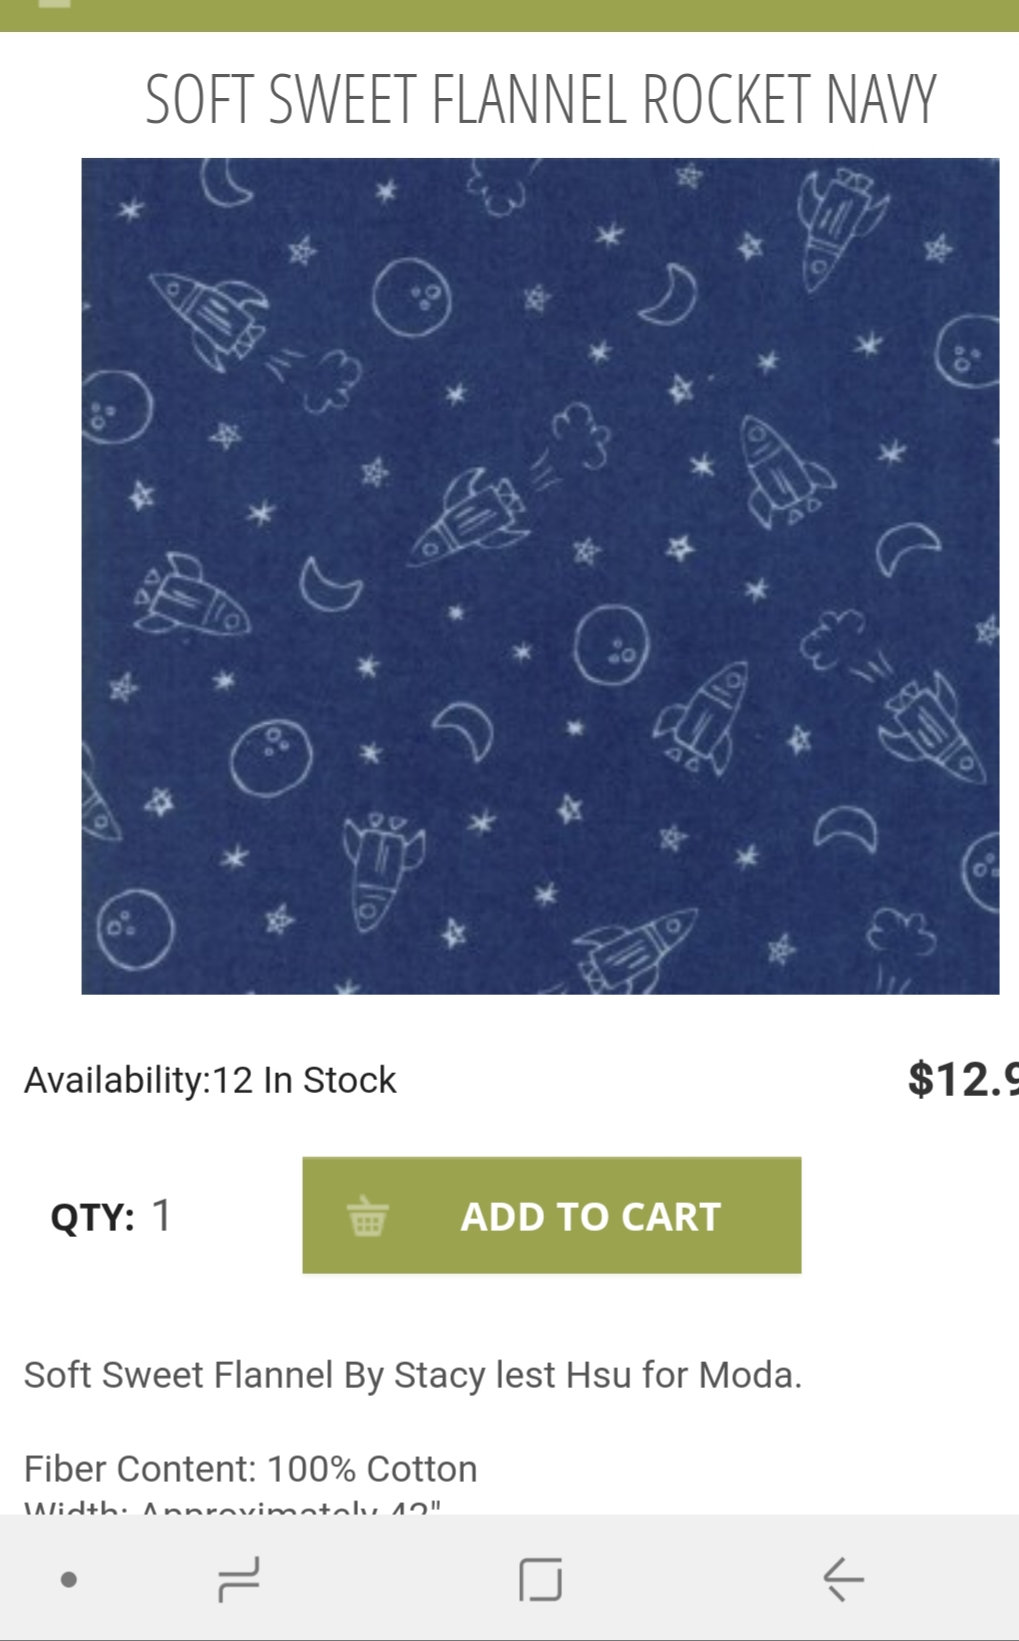The width and height of the screenshot is (1019, 1641).
Task: Tap the rocket drawing at center of fabric image
Action: pos(470,519)
